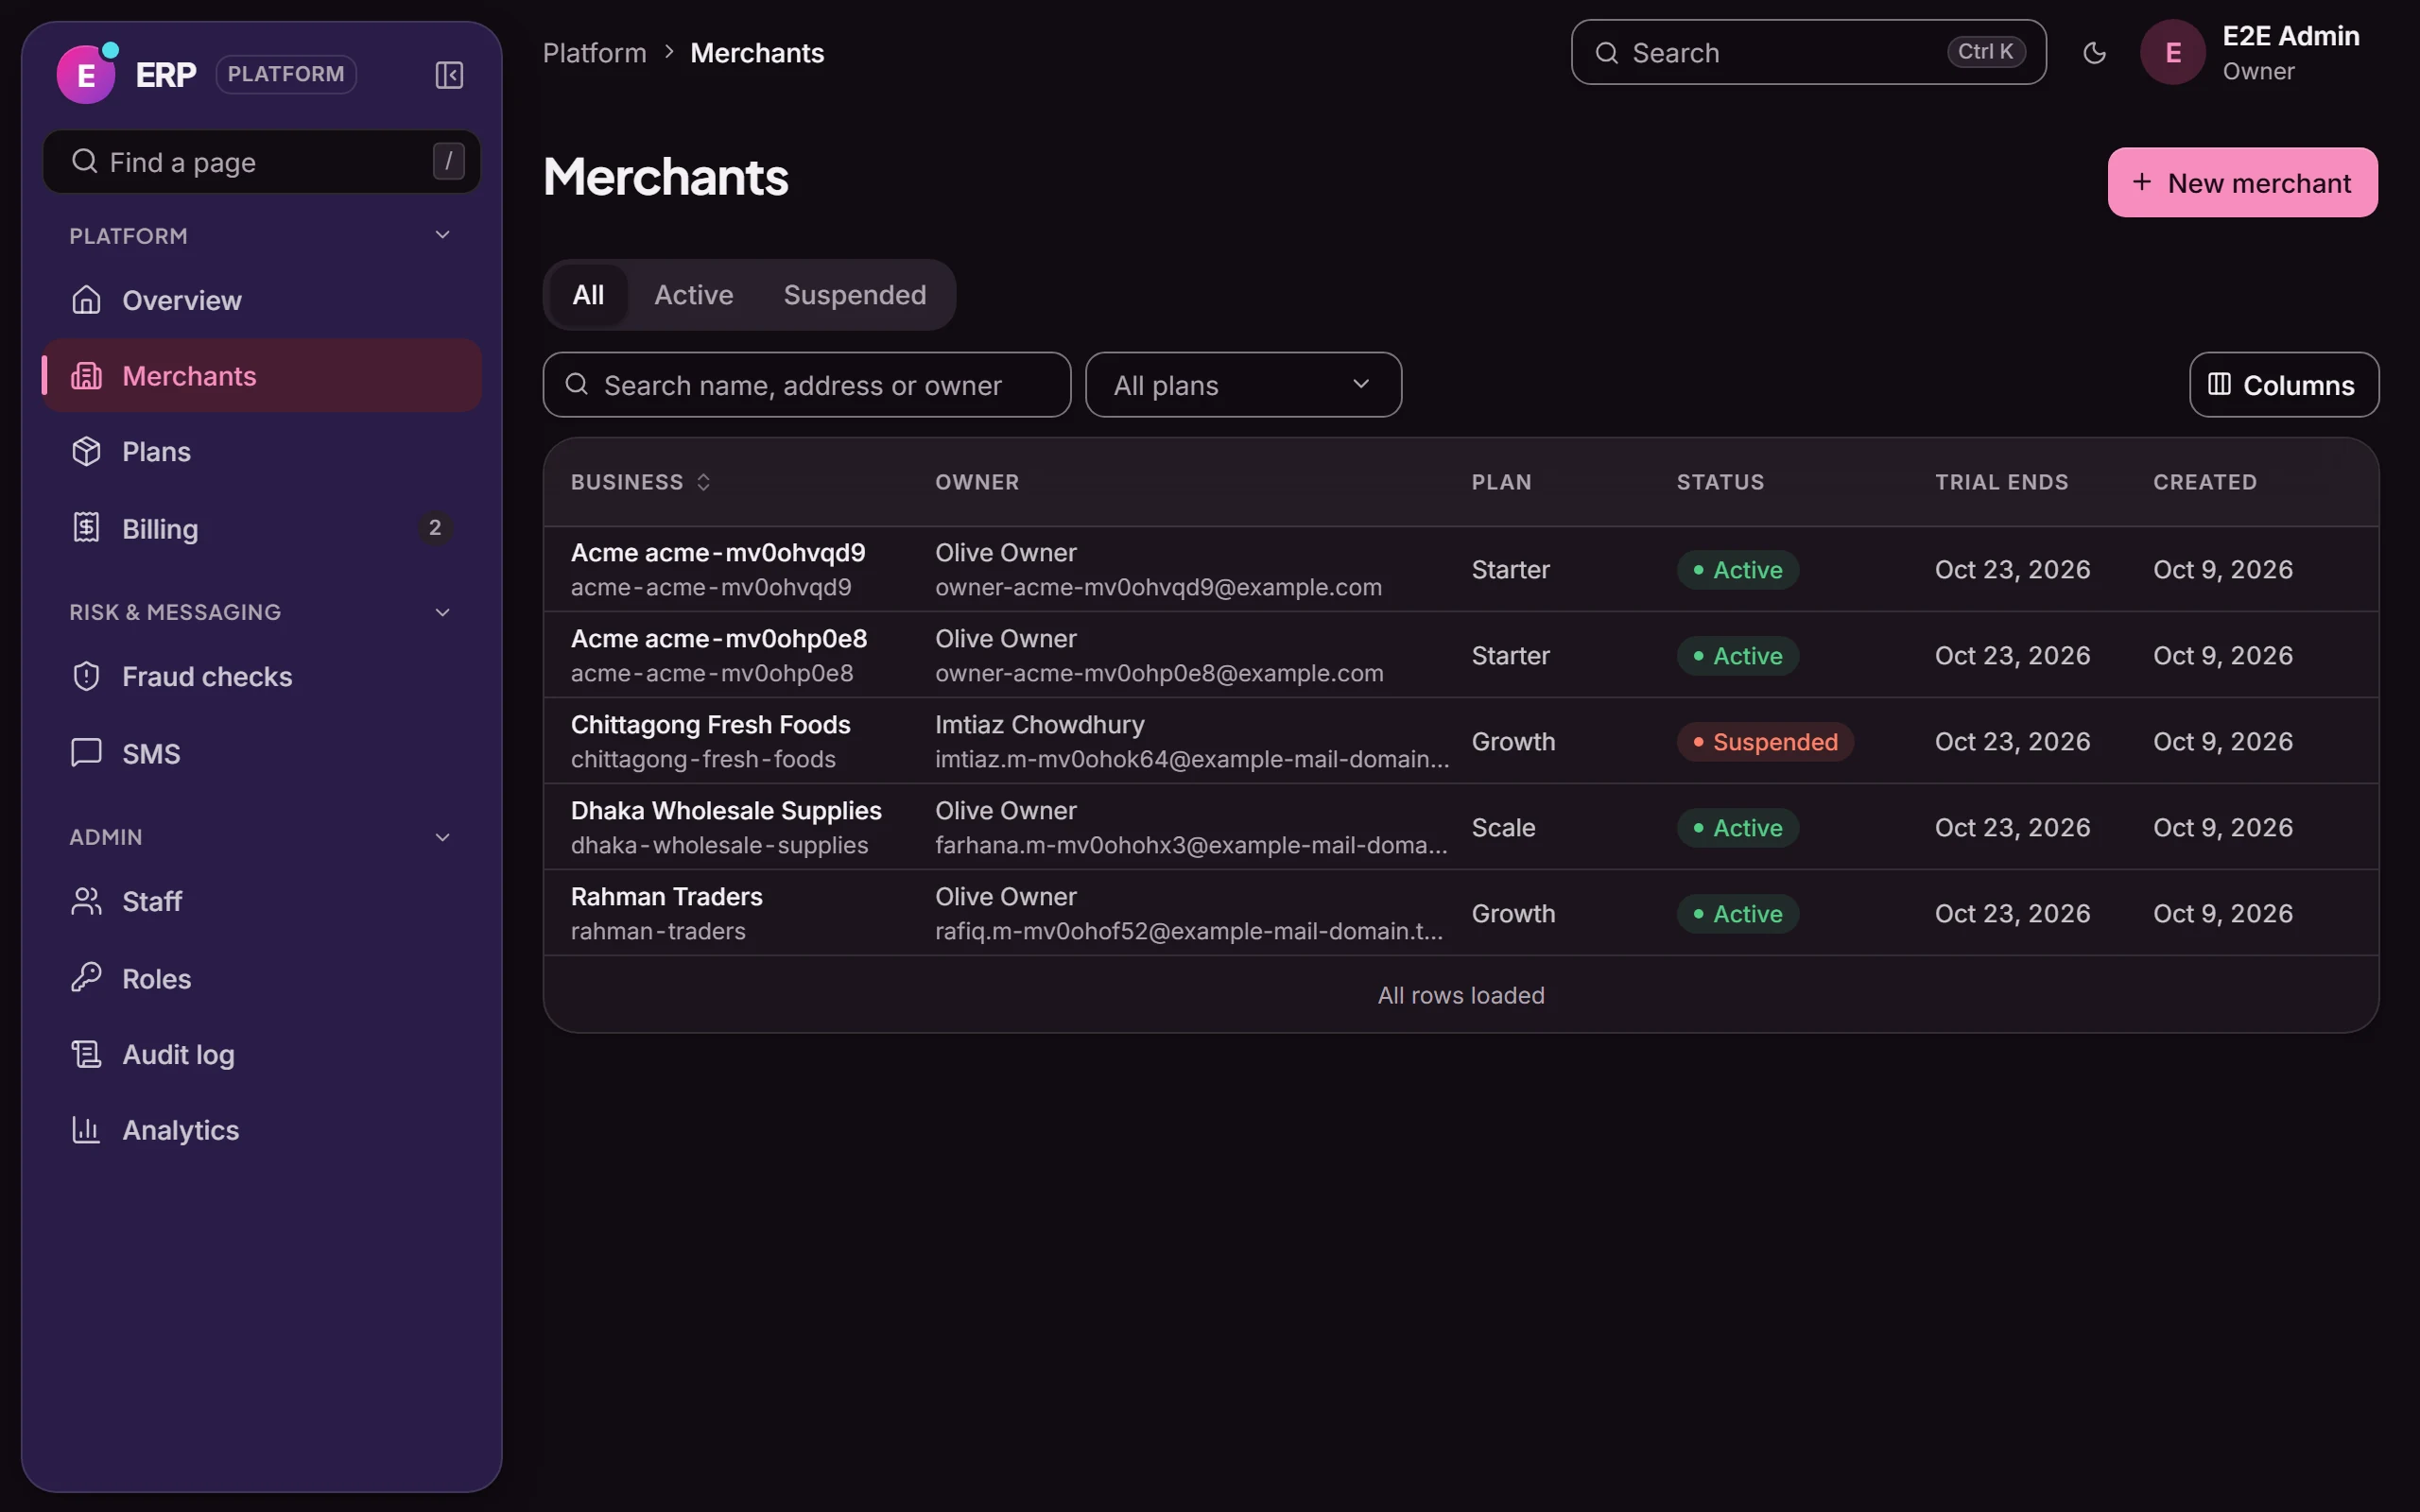Open Plans in the sidebar
The image size is (2420, 1512).
262,452
